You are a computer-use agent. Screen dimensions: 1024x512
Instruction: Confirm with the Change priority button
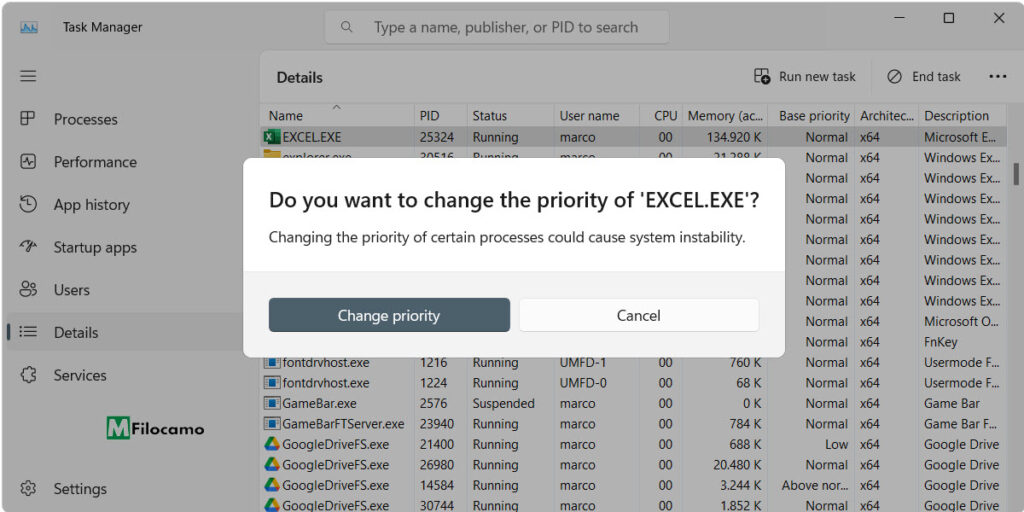(x=389, y=315)
